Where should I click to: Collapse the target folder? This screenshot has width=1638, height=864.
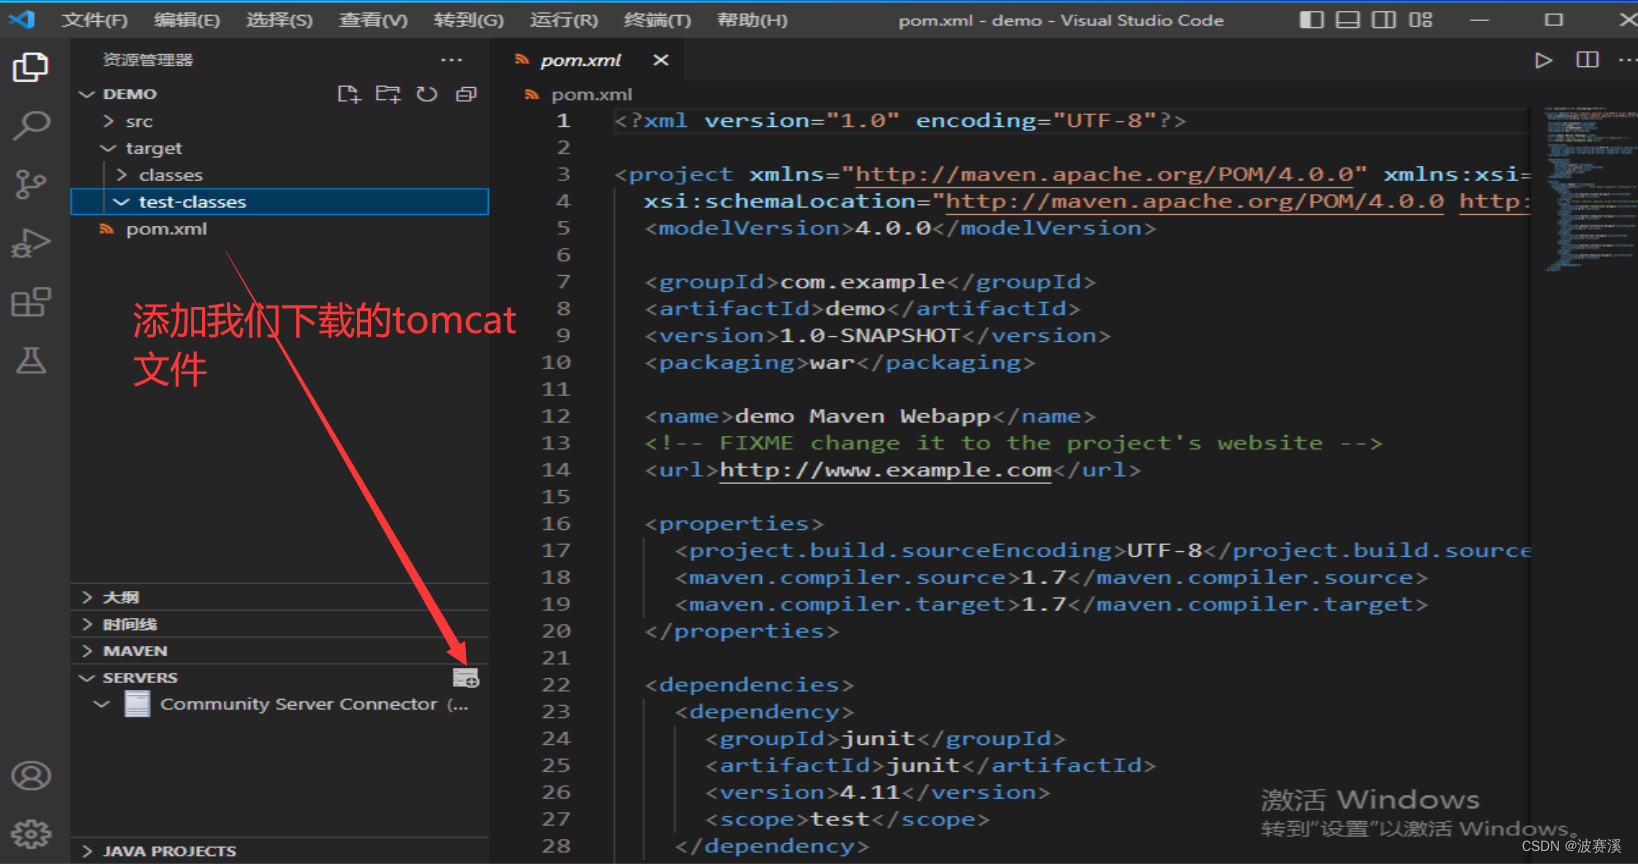109,148
